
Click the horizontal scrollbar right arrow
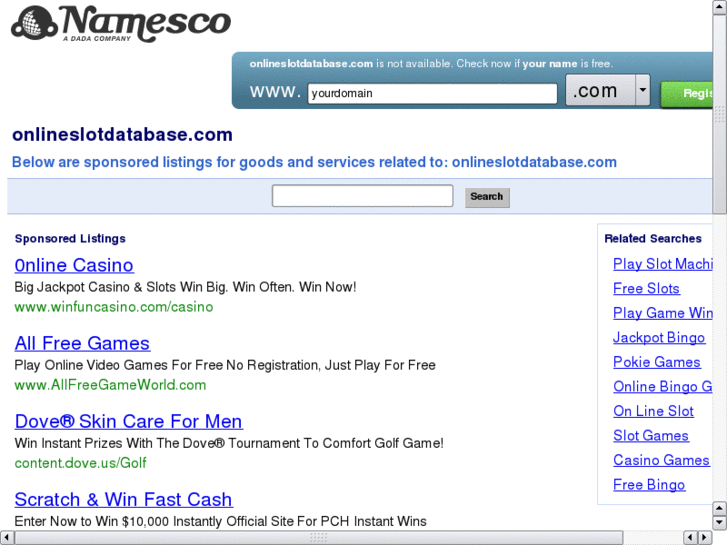(705, 538)
